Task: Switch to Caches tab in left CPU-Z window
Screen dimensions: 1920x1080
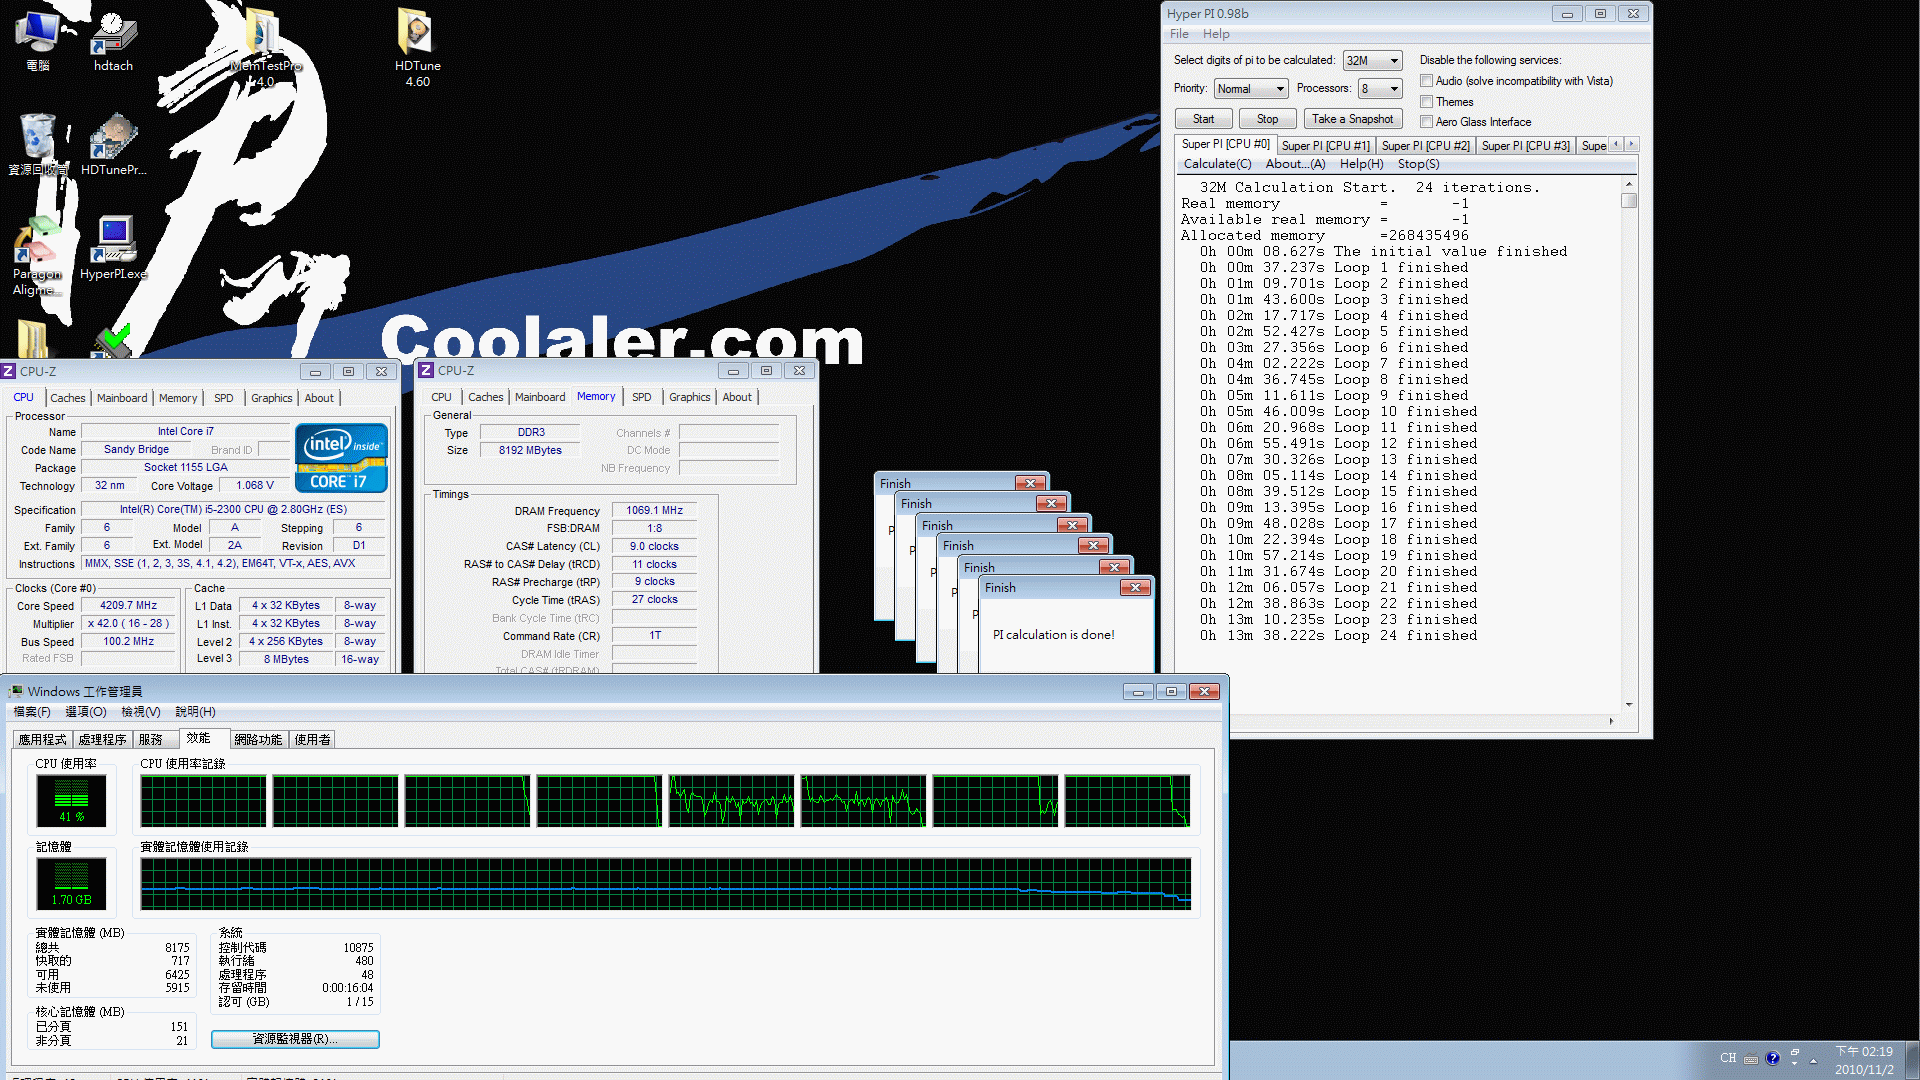Action: pos(68,398)
